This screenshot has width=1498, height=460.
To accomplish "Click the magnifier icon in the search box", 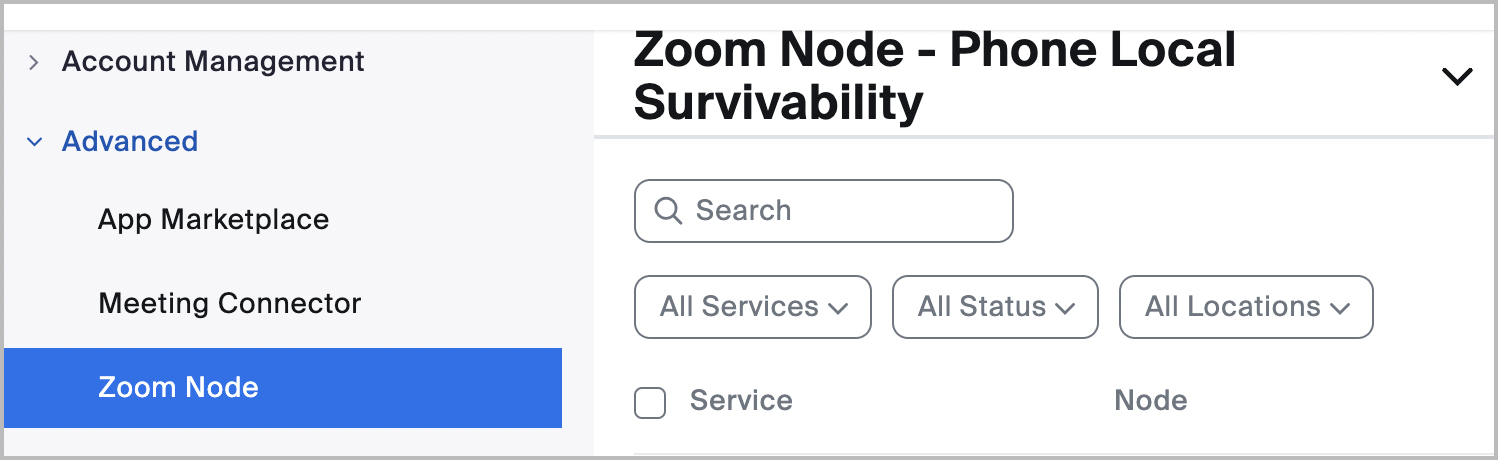I will pyautogui.click(x=667, y=211).
